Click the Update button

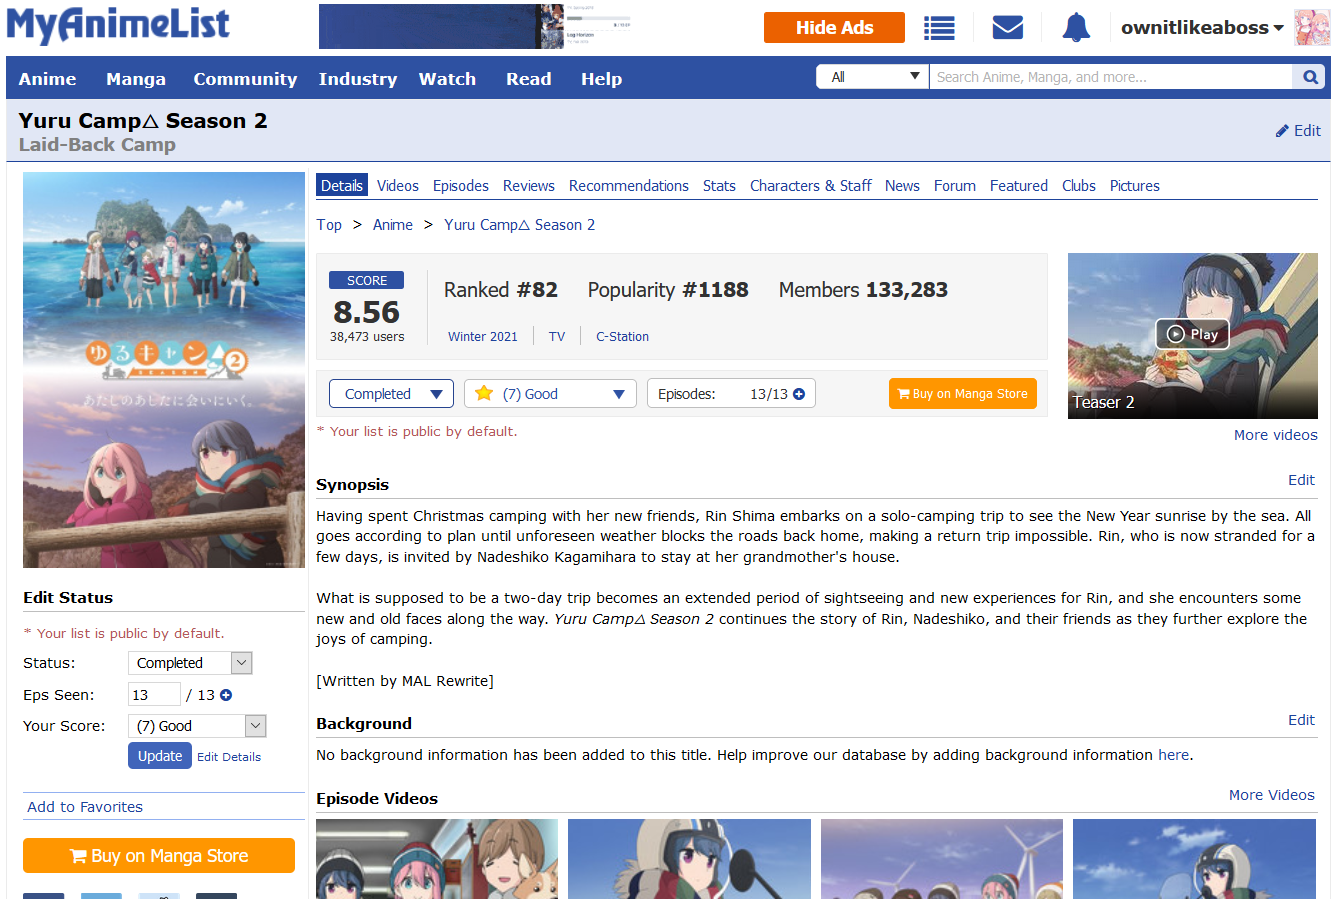pyautogui.click(x=159, y=756)
